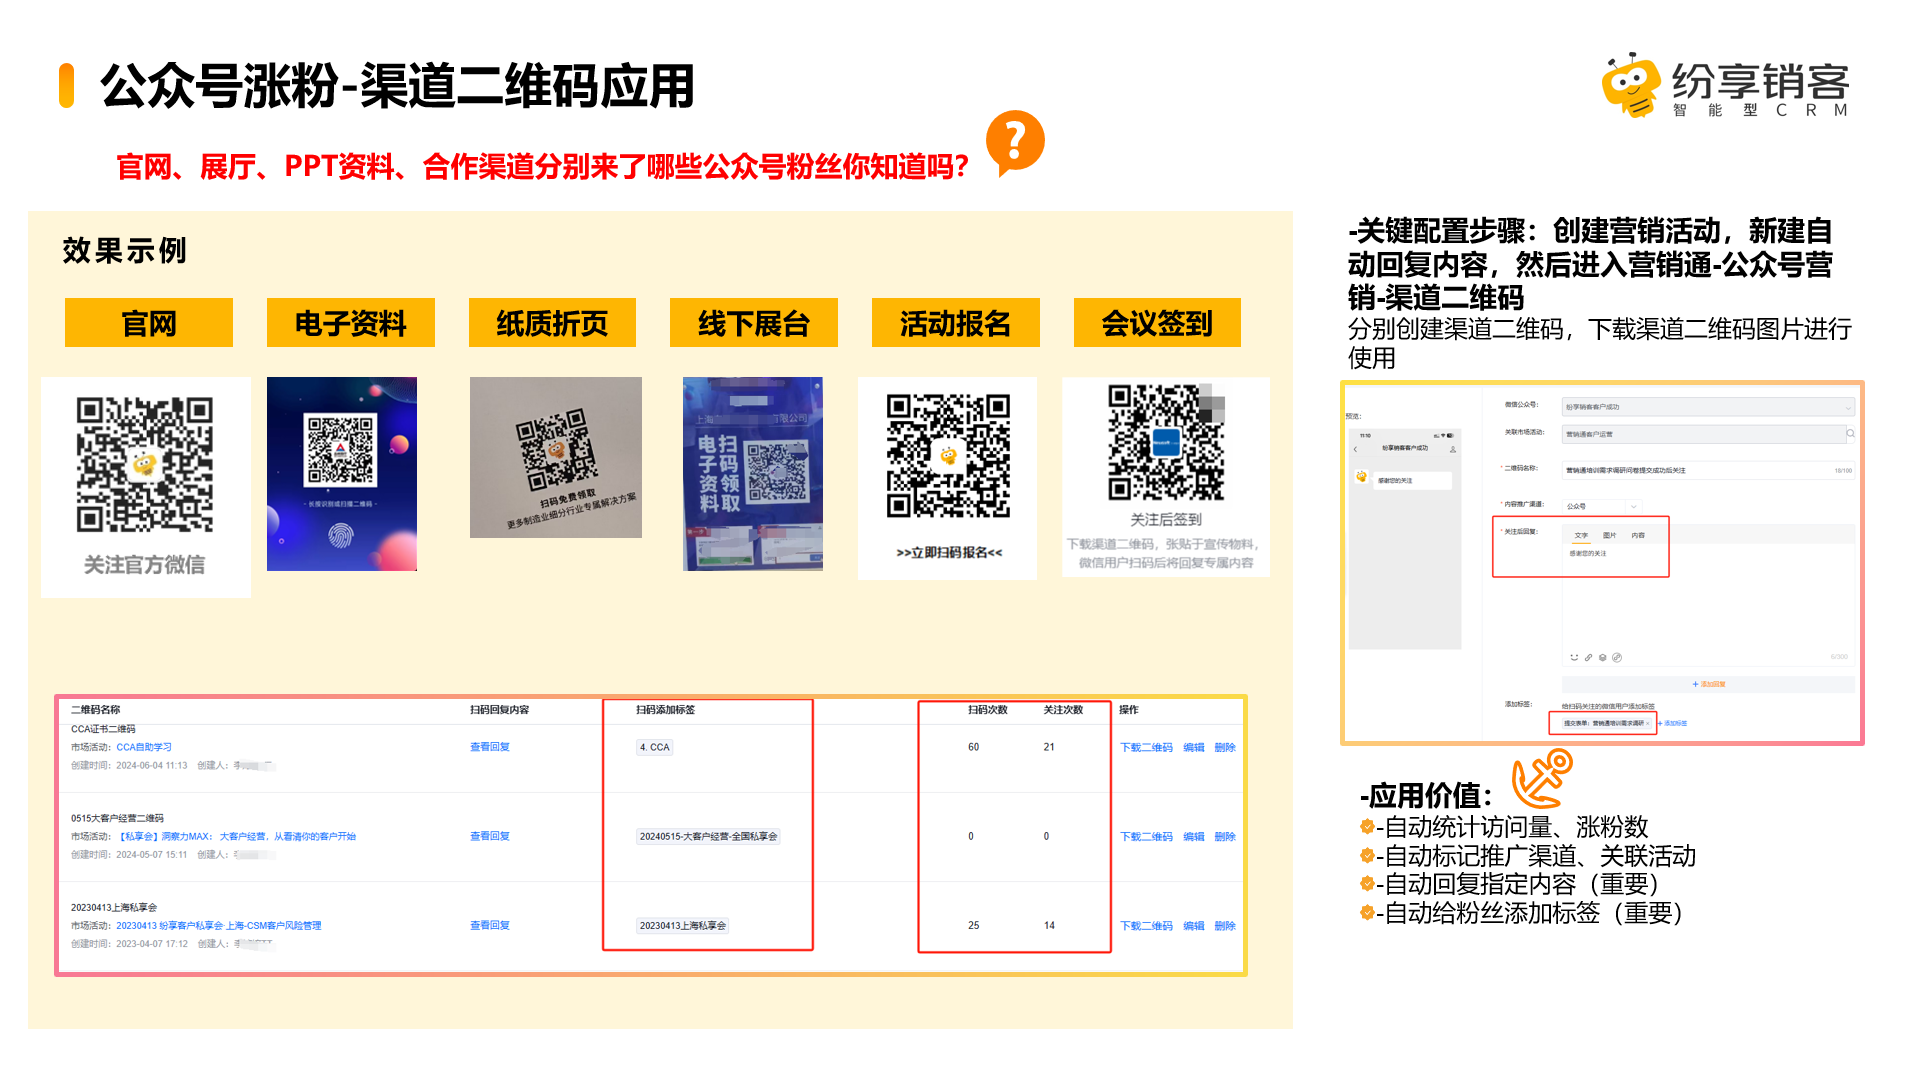Image resolution: width=1909 pixels, height=1068 pixels.
Task: Select the 官网 yellow label
Action: [x=149, y=323]
